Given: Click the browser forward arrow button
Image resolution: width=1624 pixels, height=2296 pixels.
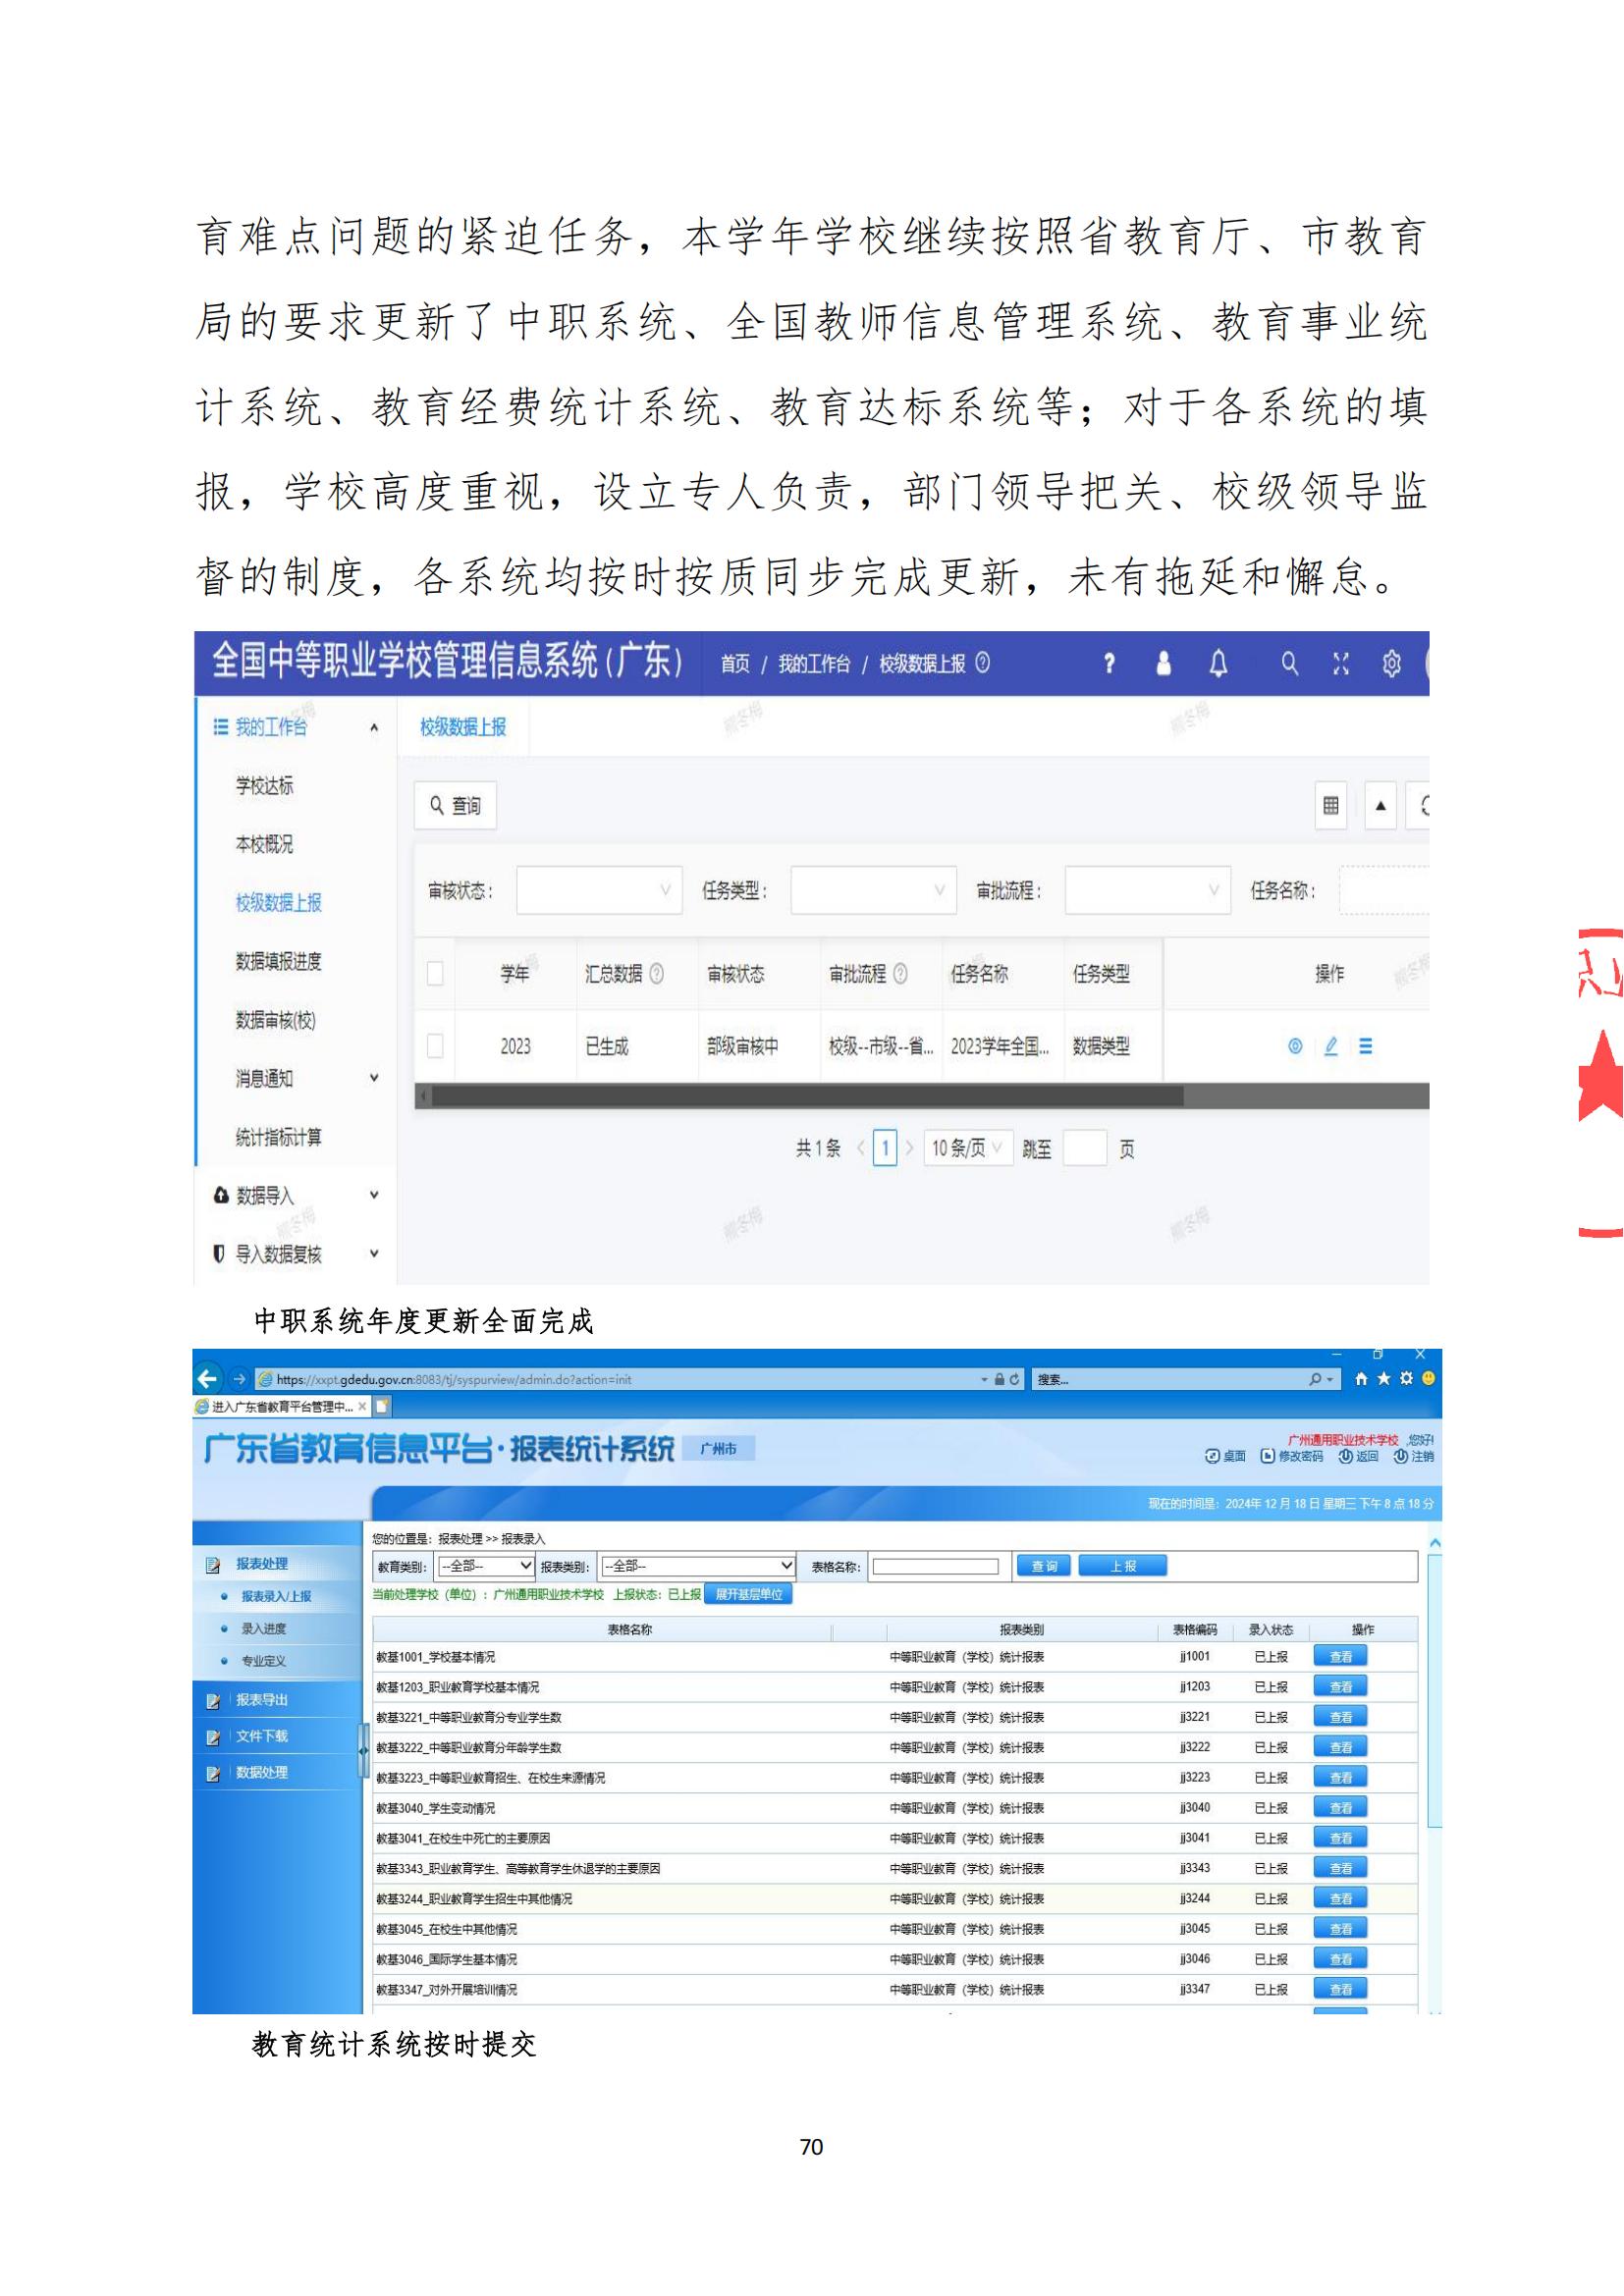Looking at the screenshot, I should point(238,1379).
